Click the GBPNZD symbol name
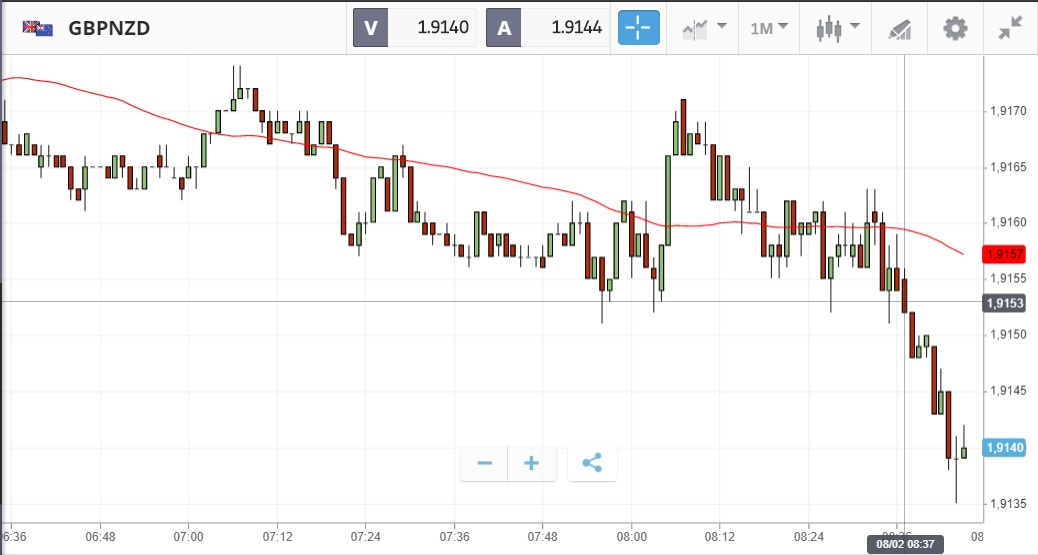This screenshot has width=1038, height=555. tap(109, 28)
